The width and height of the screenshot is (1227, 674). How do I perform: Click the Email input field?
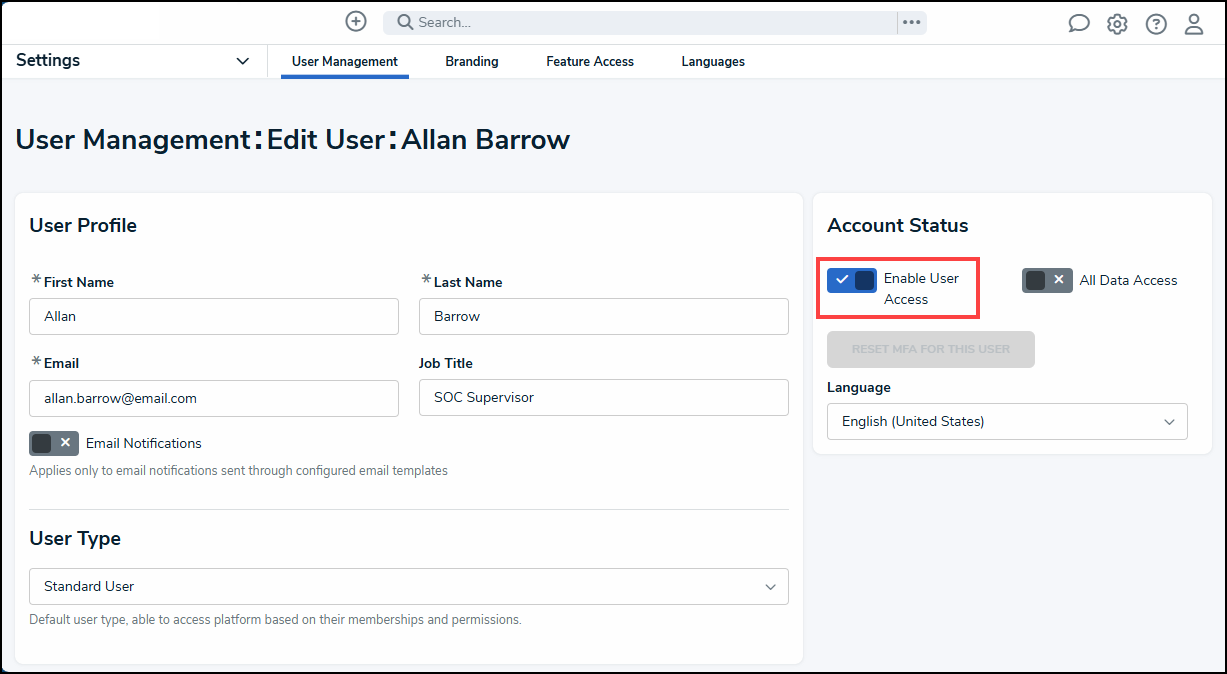point(214,398)
